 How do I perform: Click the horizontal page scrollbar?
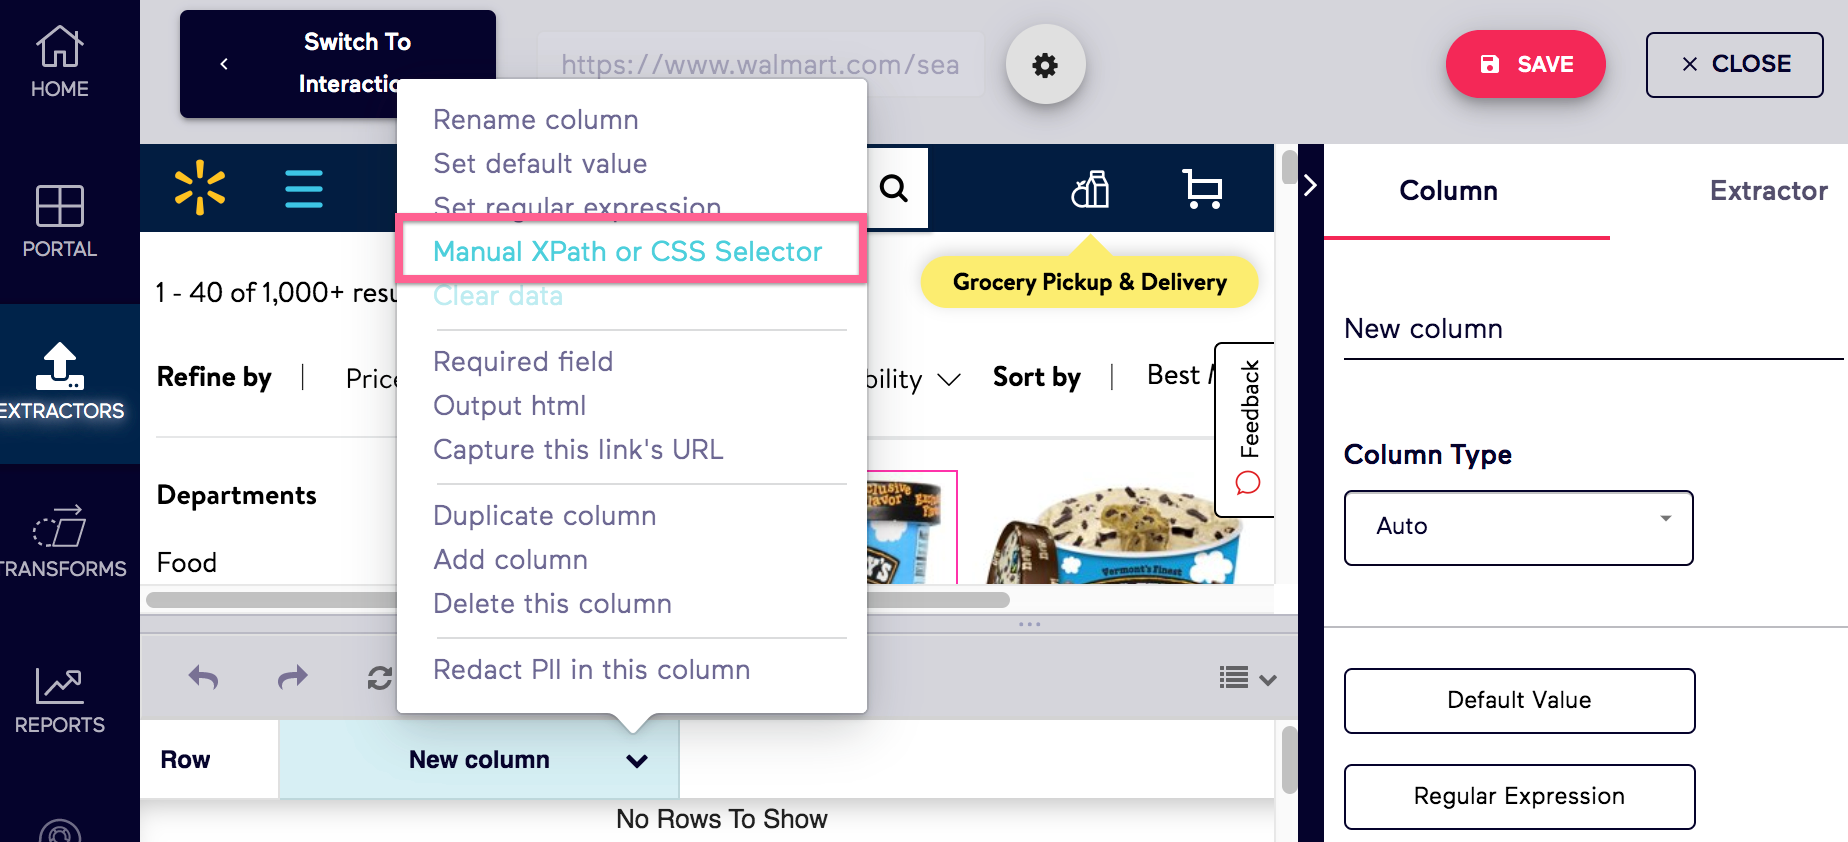577,600
